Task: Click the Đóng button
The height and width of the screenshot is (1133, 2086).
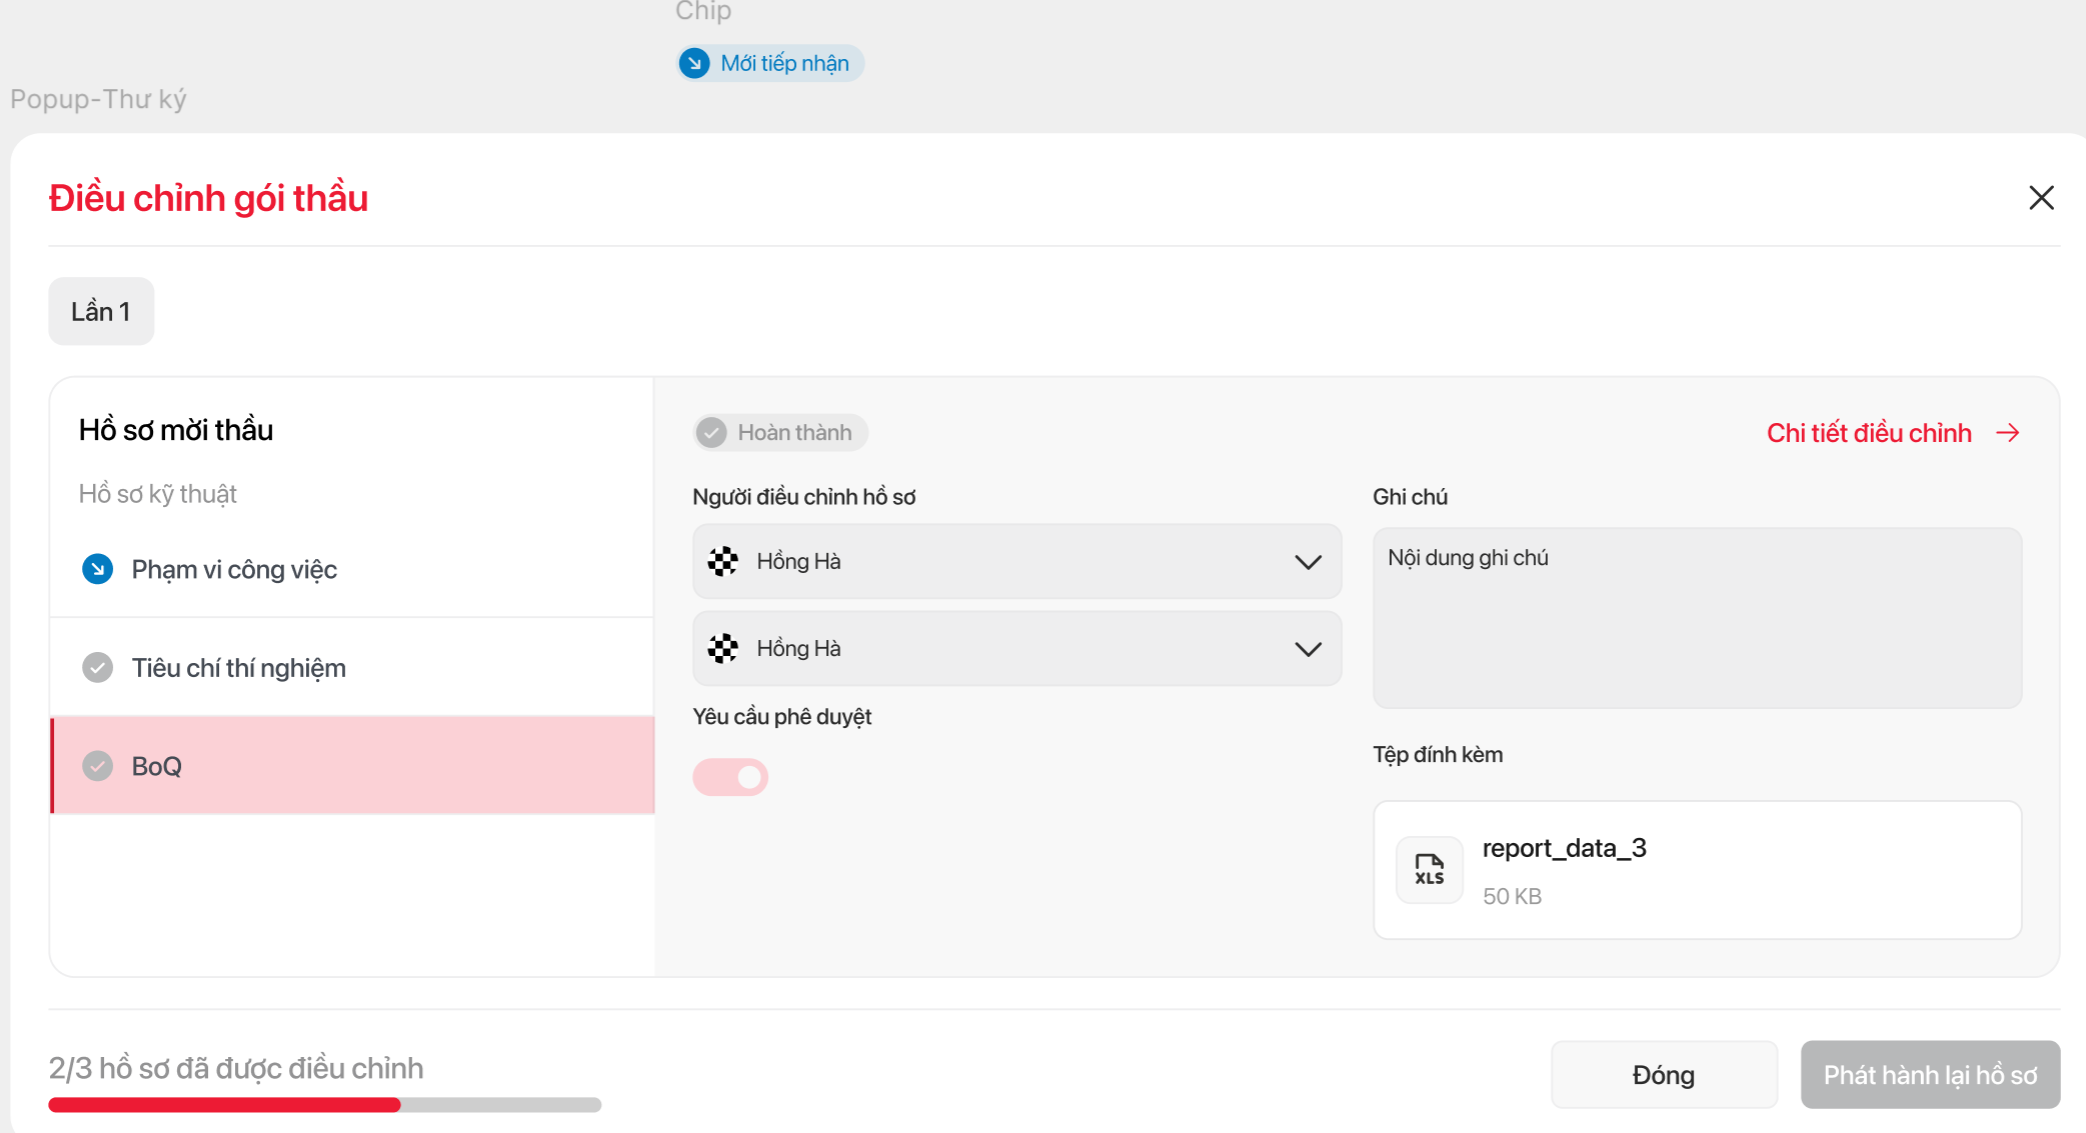Action: coord(1663,1074)
